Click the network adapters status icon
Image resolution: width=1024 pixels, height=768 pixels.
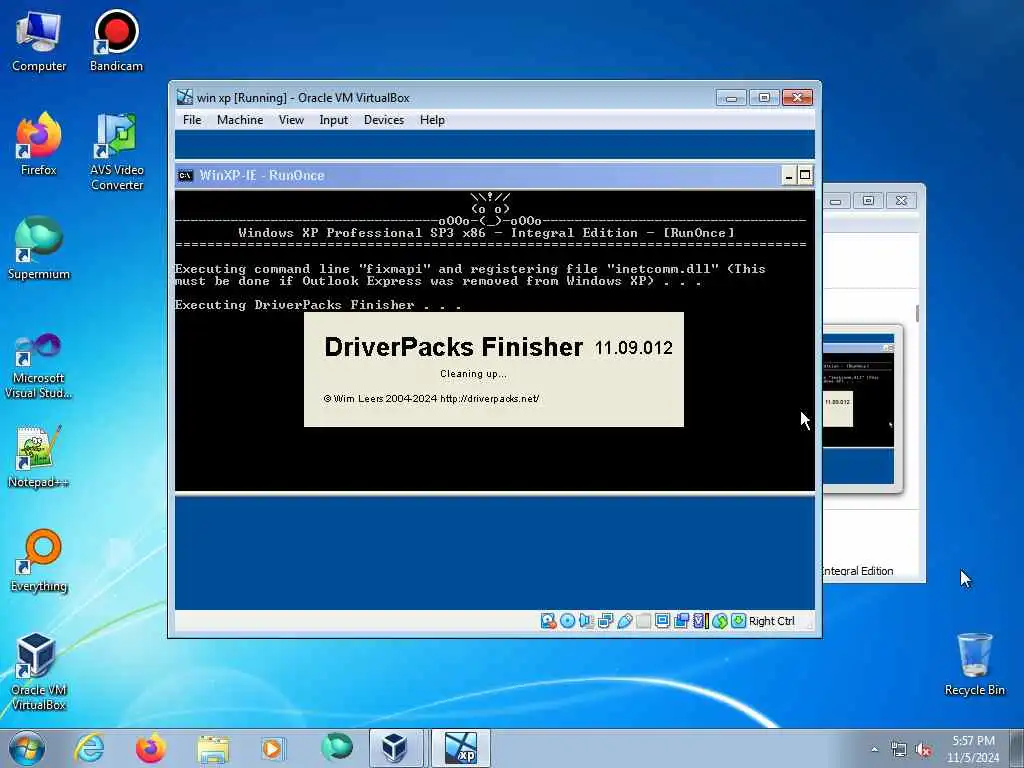tap(605, 620)
